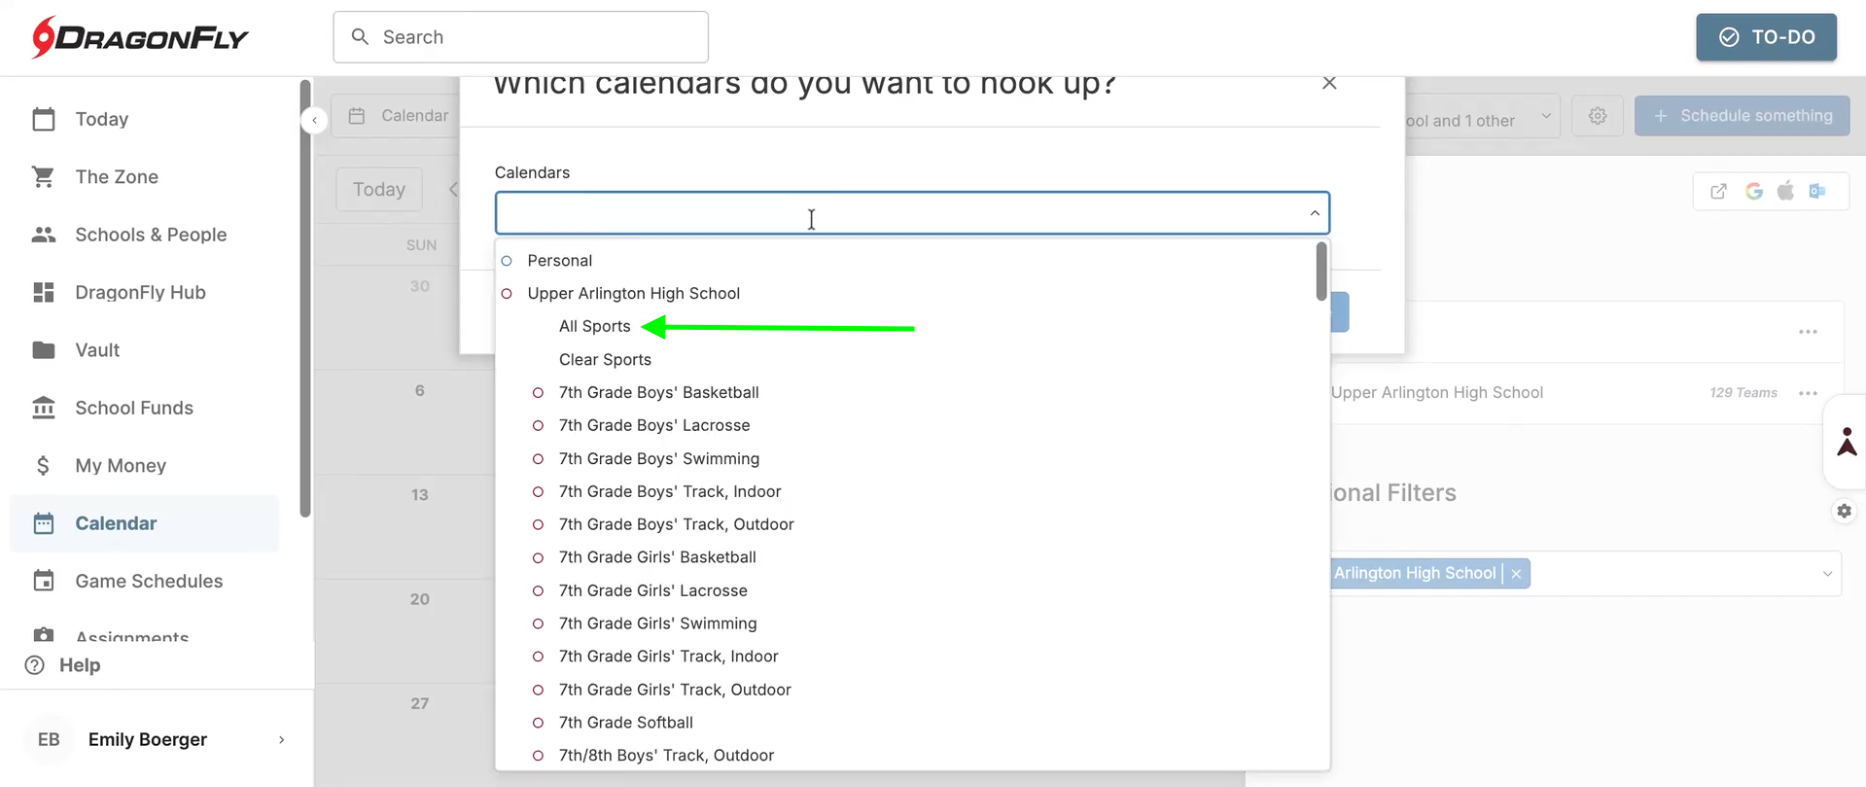The image size is (1866, 787).
Task: Expand the additional filters dropdown arrow
Action: click(1827, 574)
